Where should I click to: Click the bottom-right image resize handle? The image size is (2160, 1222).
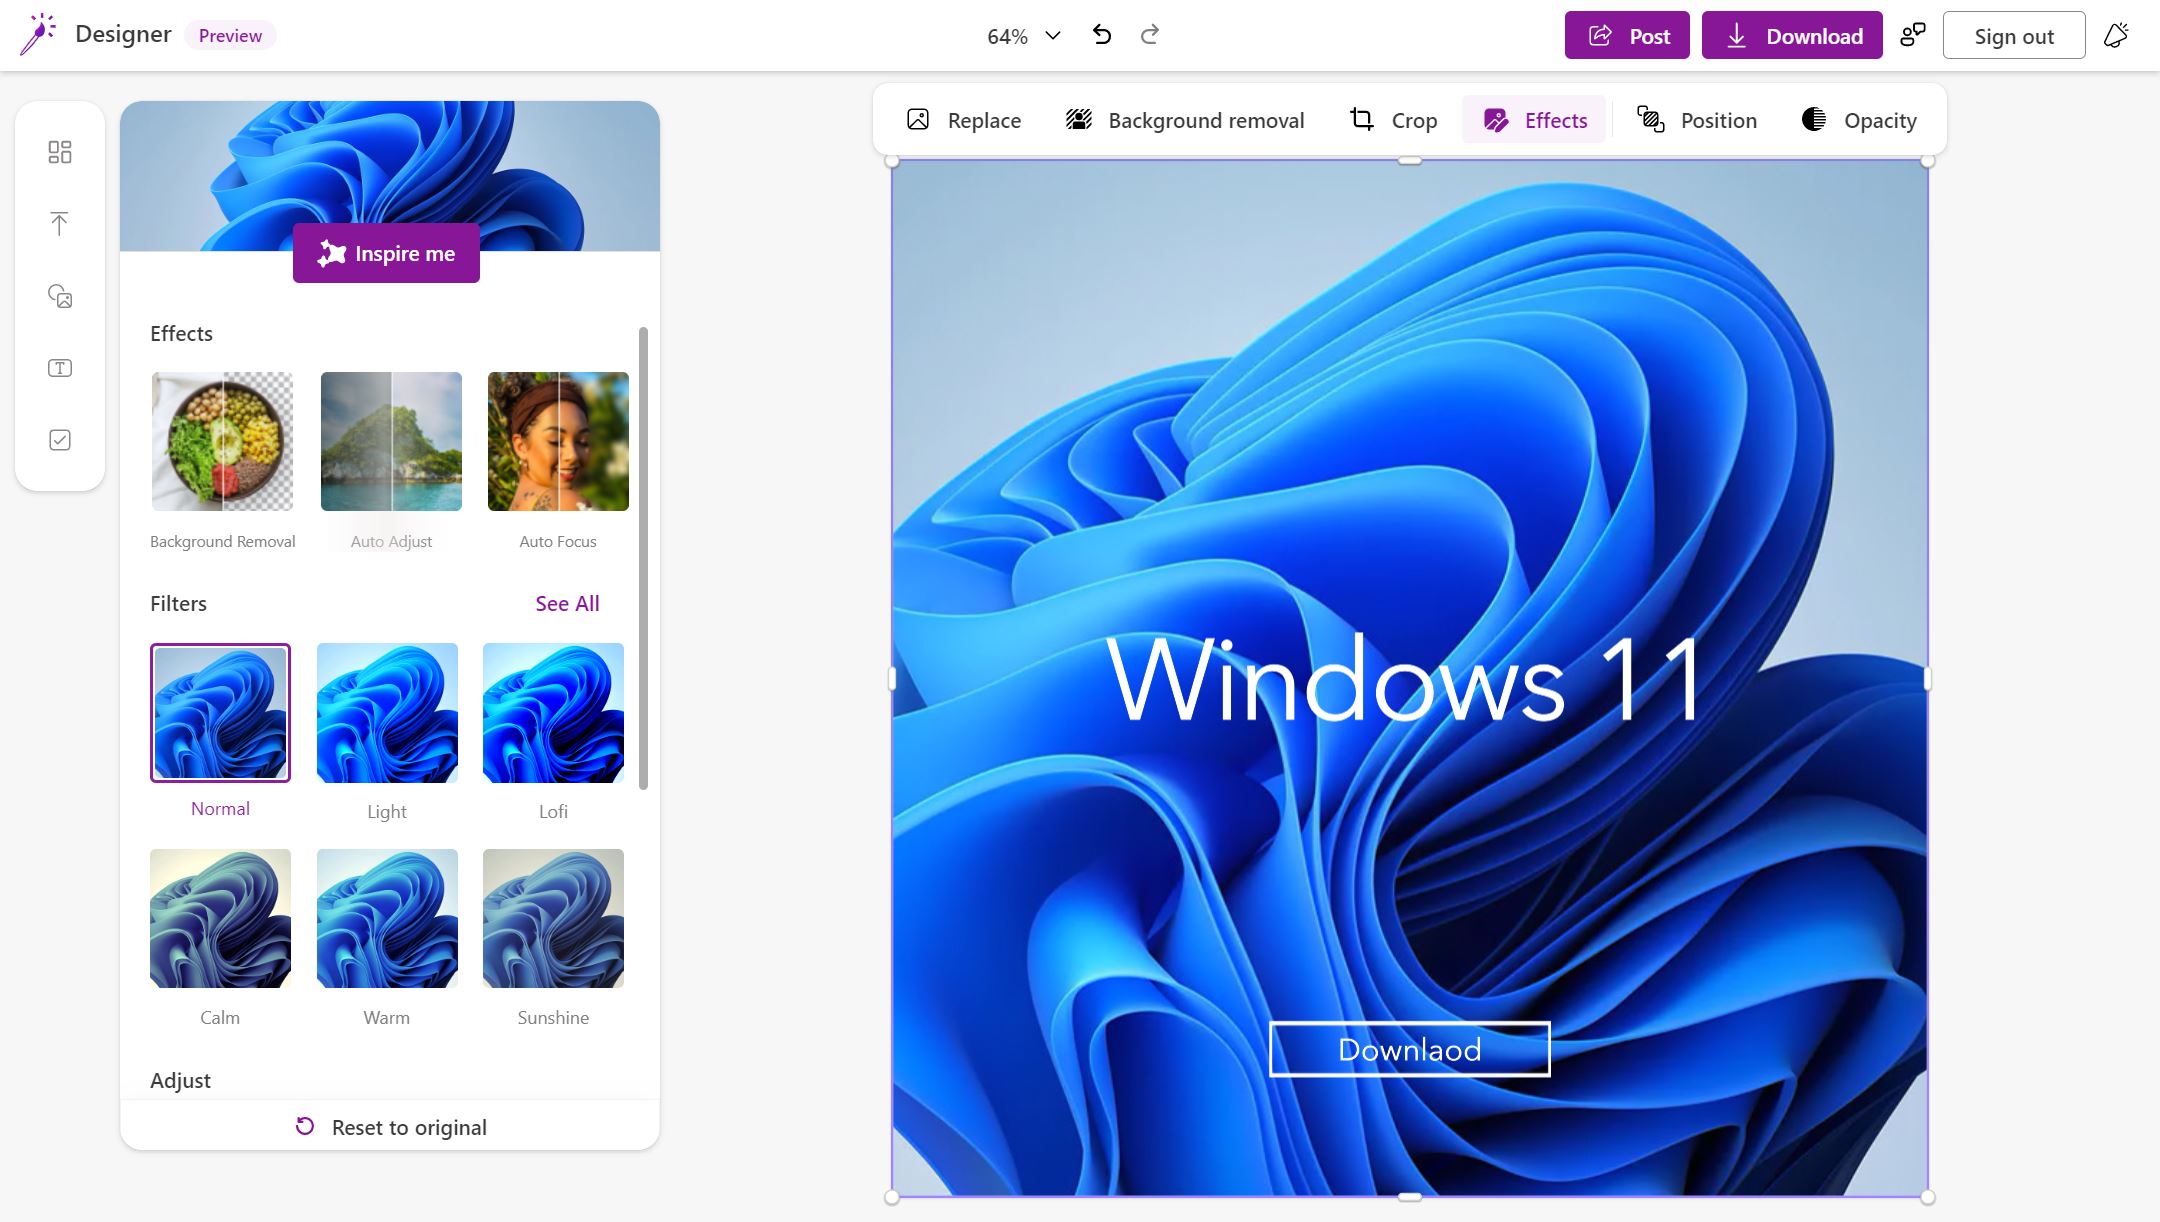click(1928, 1197)
